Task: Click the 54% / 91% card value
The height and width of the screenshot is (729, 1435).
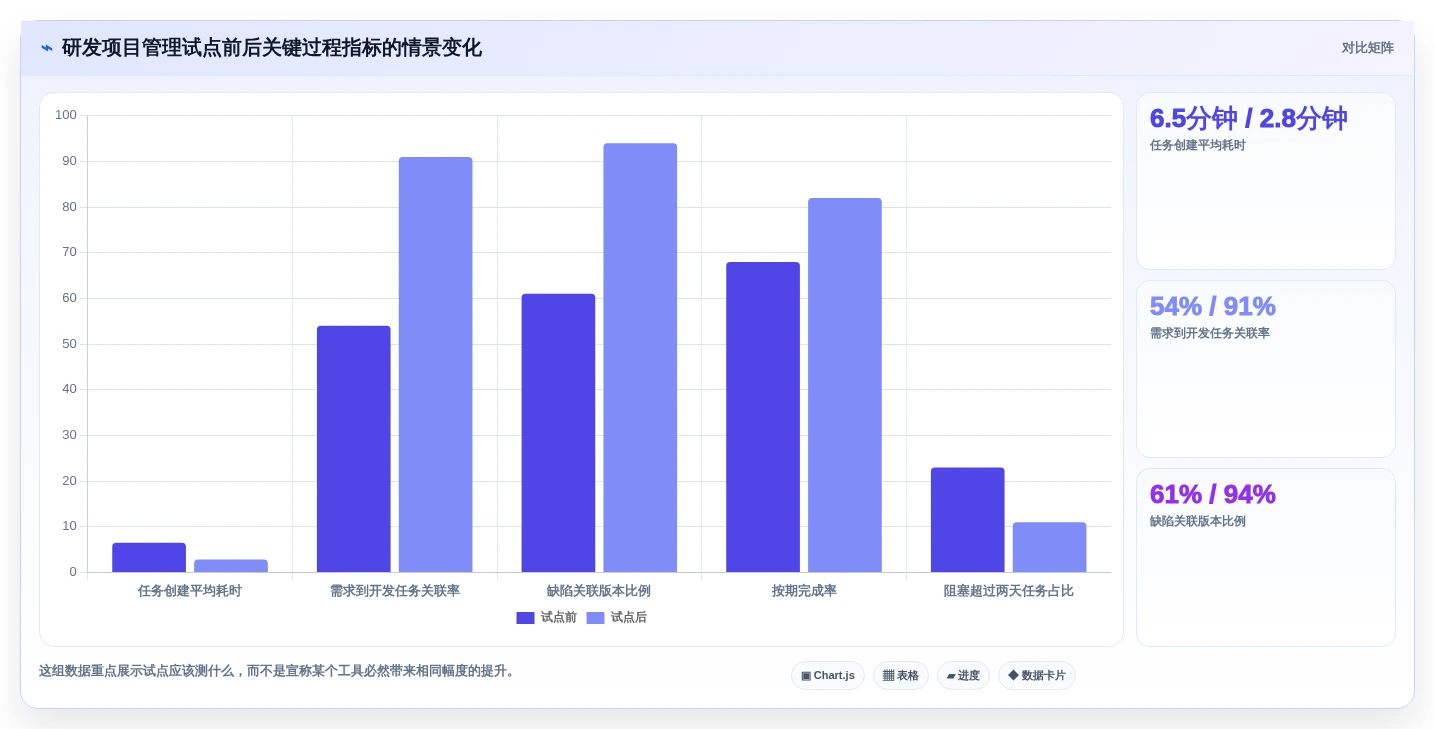Action: click(x=1212, y=307)
